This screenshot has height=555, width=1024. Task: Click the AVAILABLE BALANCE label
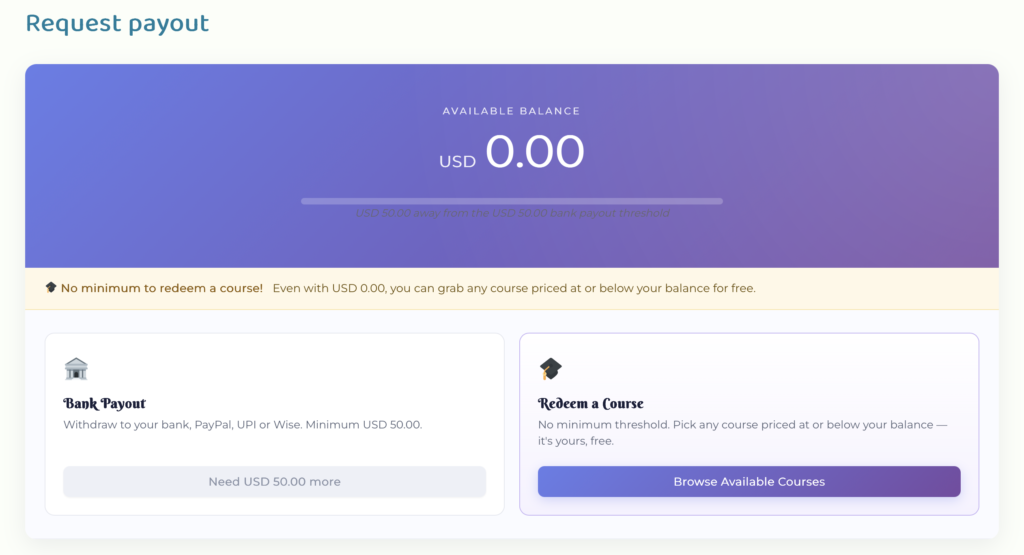coord(511,111)
